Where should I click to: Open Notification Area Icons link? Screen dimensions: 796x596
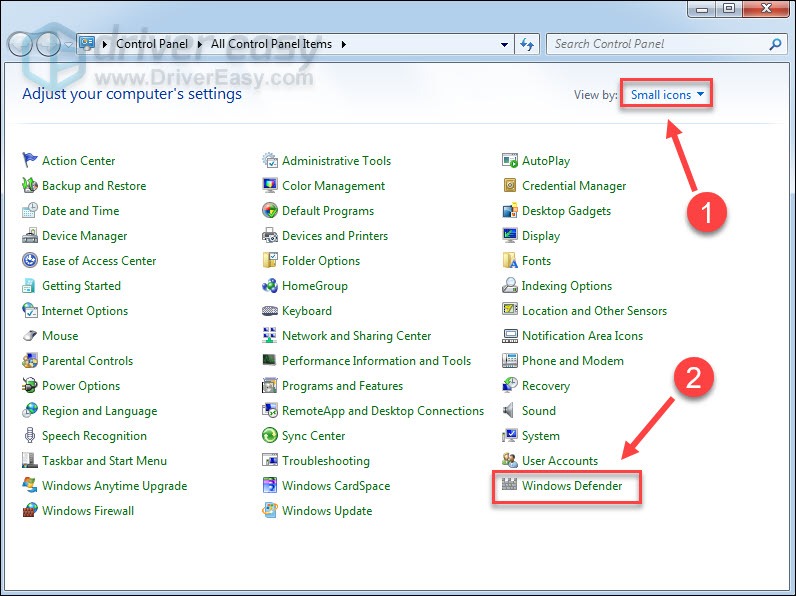[x=582, y=336]
